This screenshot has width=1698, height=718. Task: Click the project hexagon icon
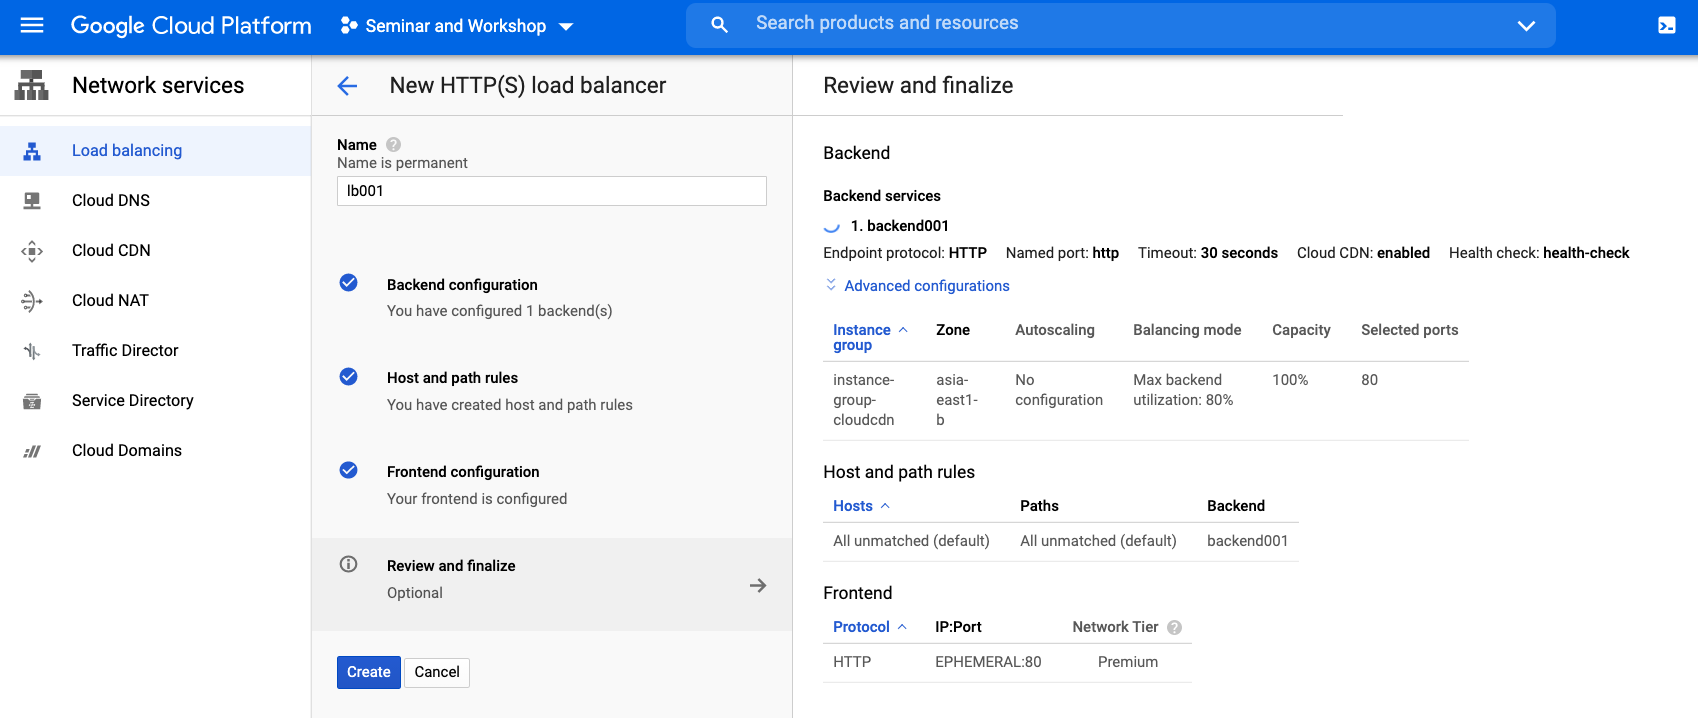coord(349,26)
